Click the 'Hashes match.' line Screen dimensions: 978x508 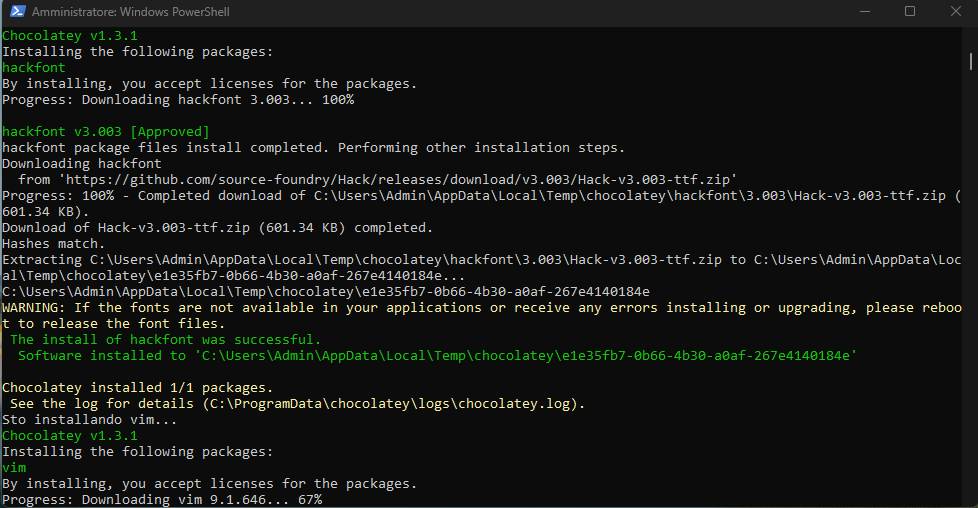[54, 244]
